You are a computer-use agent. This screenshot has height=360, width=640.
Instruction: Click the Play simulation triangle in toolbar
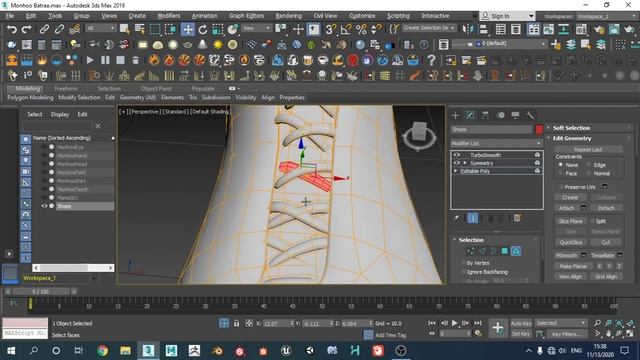pyautogui.click(x=90, y=60)
